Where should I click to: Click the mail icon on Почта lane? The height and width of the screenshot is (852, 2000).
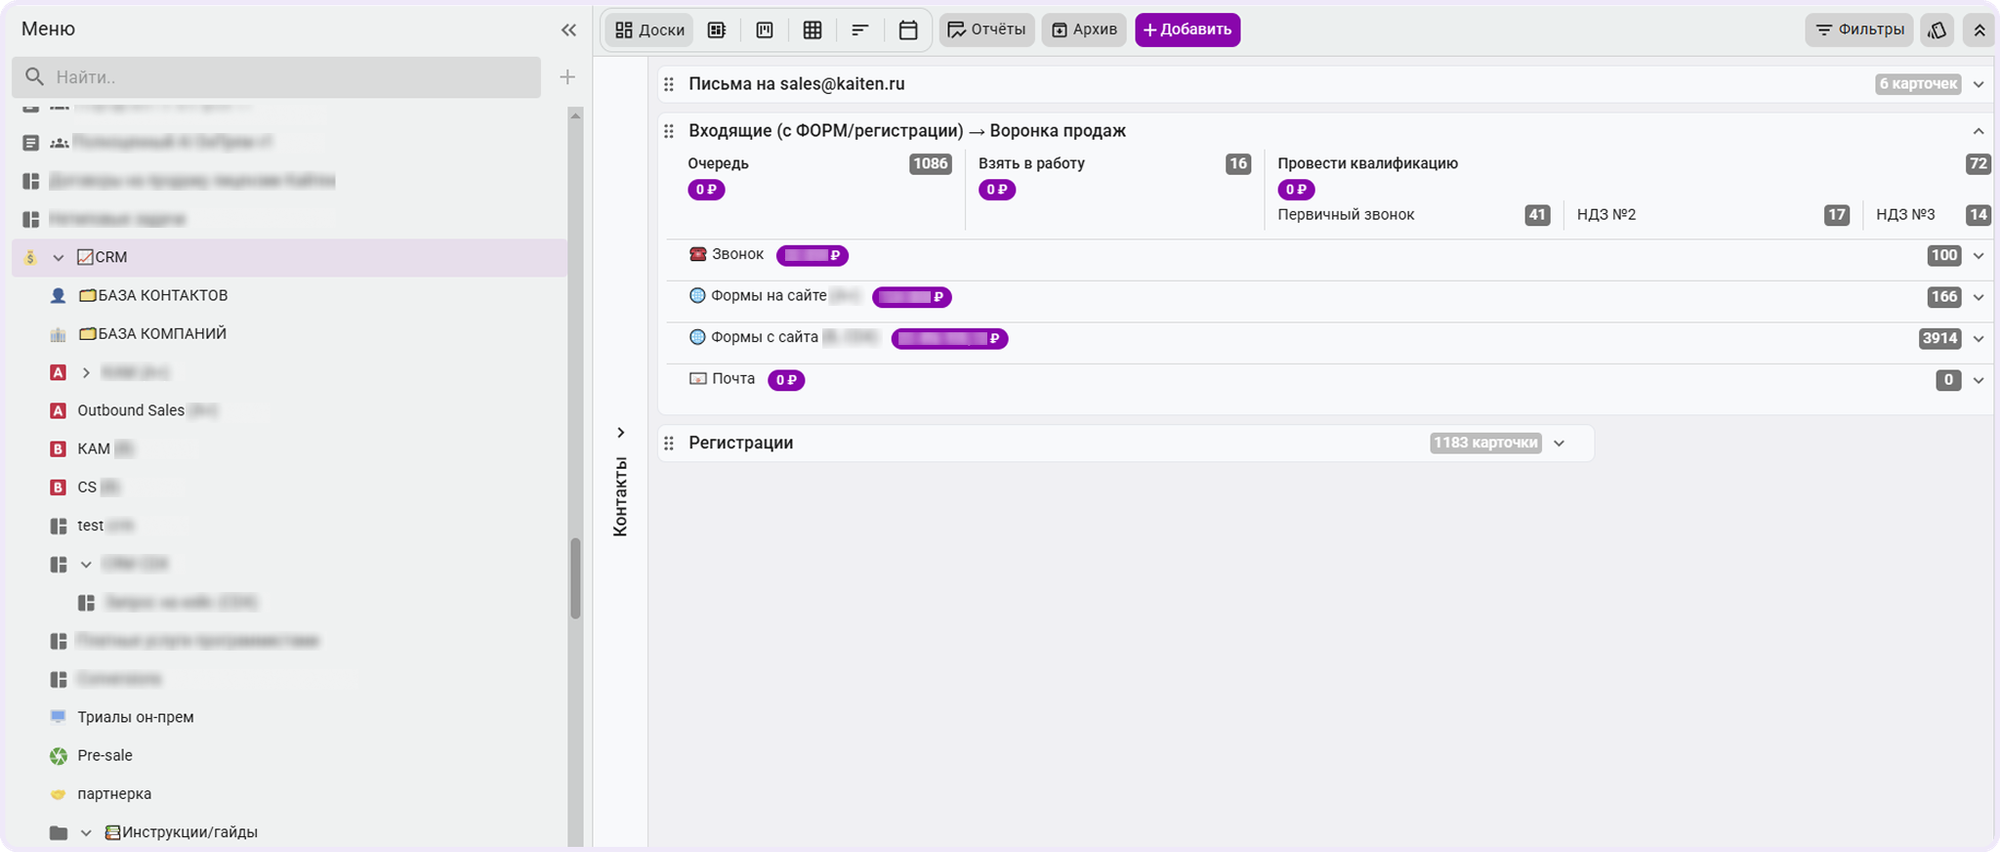coord(698,379)
